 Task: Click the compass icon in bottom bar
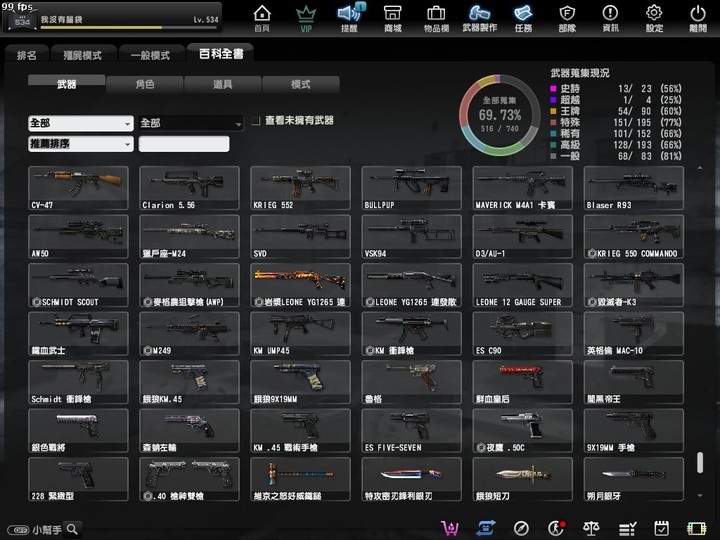(x=521, y=528)
